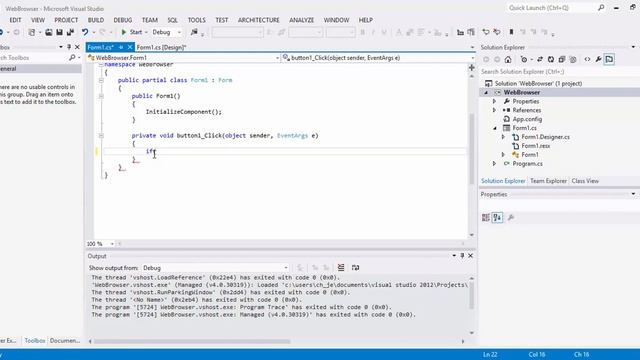The width and height of the screenshot is (640, 360).
Task: Click the Undo arrow in toolbar
Action: click(x=85, y=32)
